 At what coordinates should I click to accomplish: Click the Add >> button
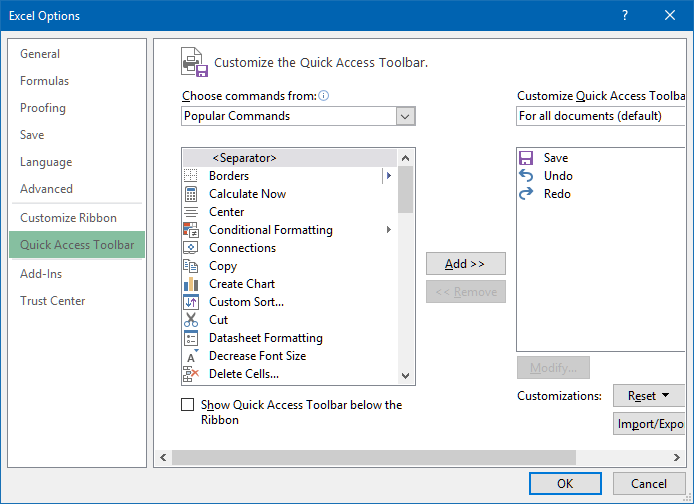pyautogui.click(x=466, y=264)
